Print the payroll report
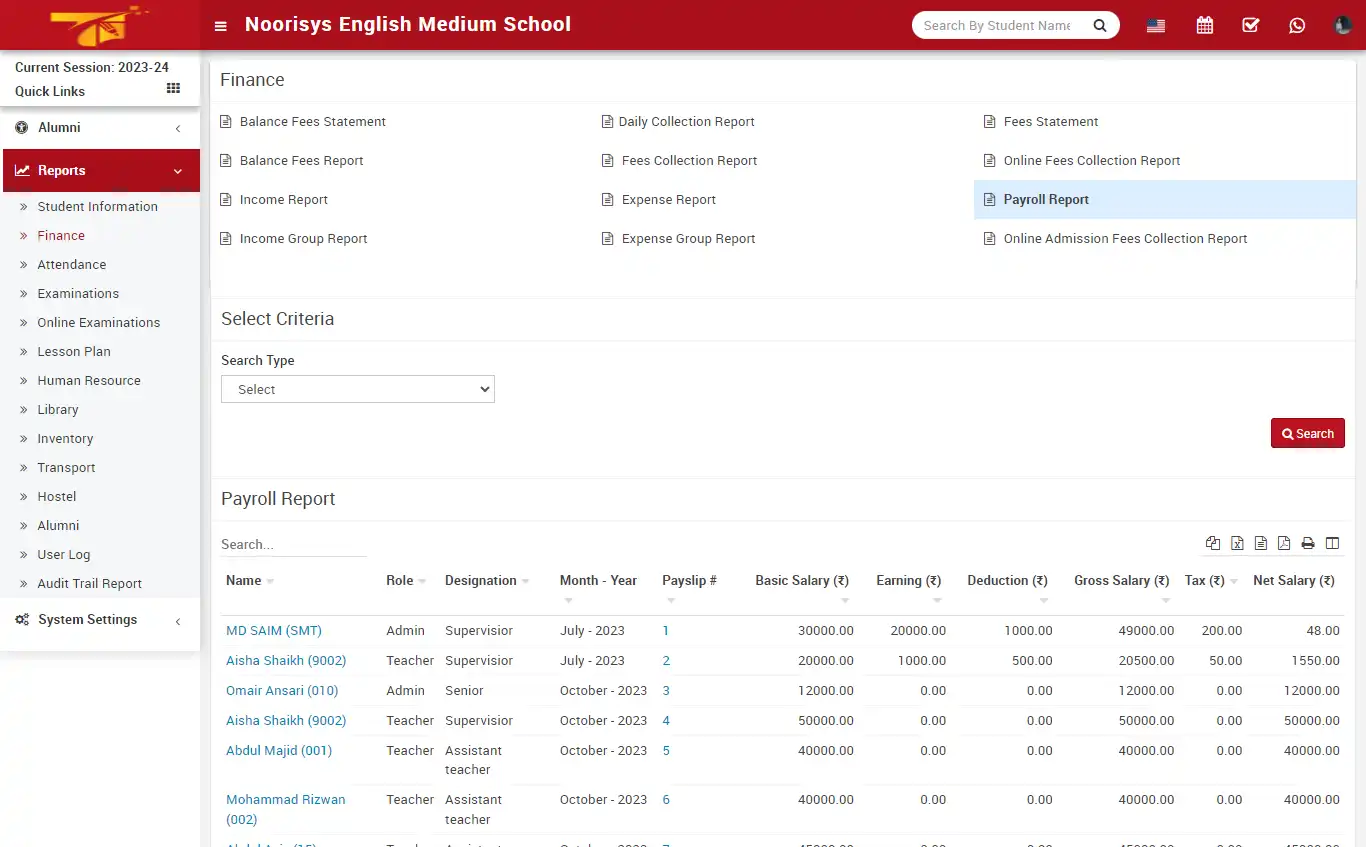This screenshot has height=847, width=1366. click(x=1308, y=543)
